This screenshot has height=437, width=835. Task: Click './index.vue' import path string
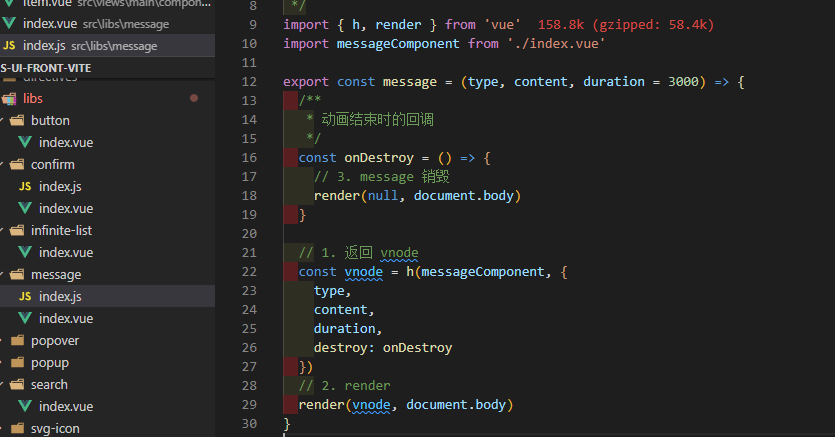point(556,44)
